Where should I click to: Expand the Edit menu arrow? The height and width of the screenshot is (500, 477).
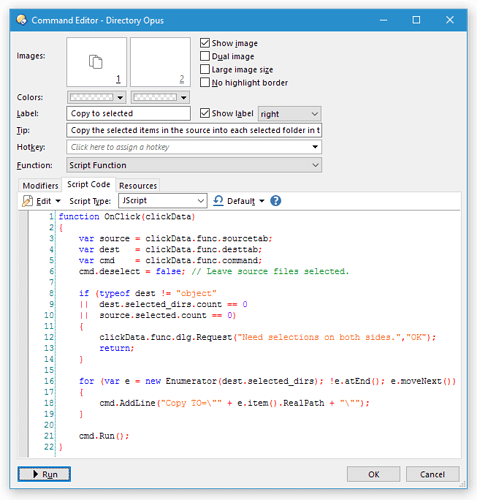(58, 201)
